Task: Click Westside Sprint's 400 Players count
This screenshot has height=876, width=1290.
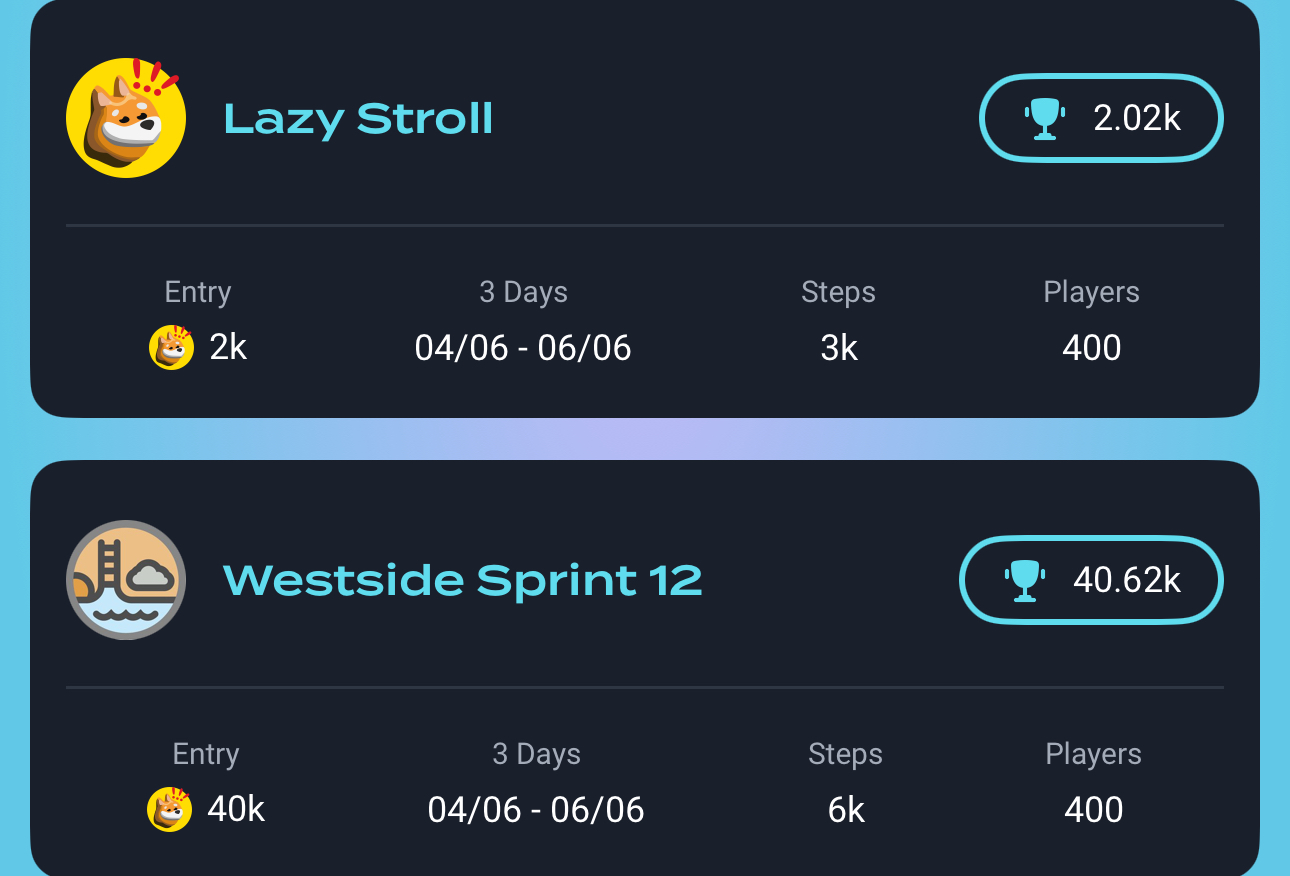Action: click(1094, 809)
